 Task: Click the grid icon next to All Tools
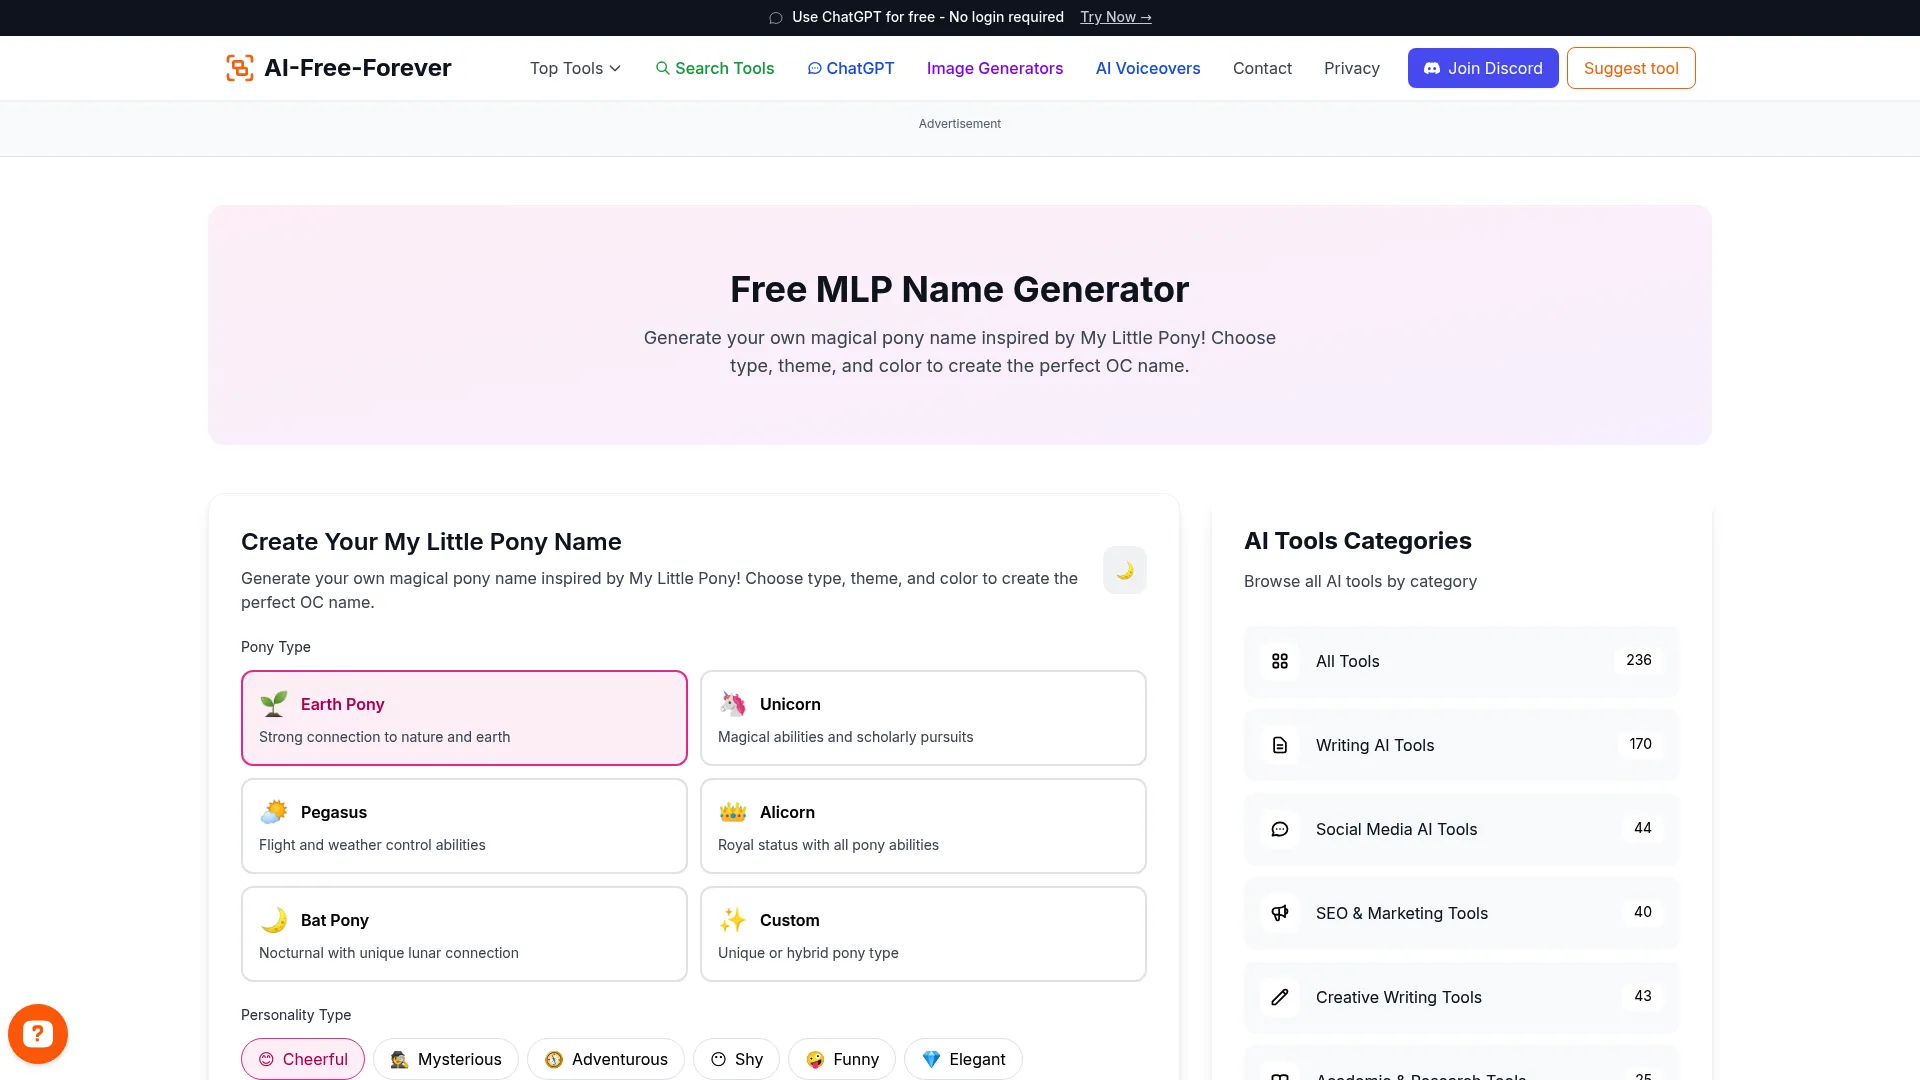[x=1280, y=661]
